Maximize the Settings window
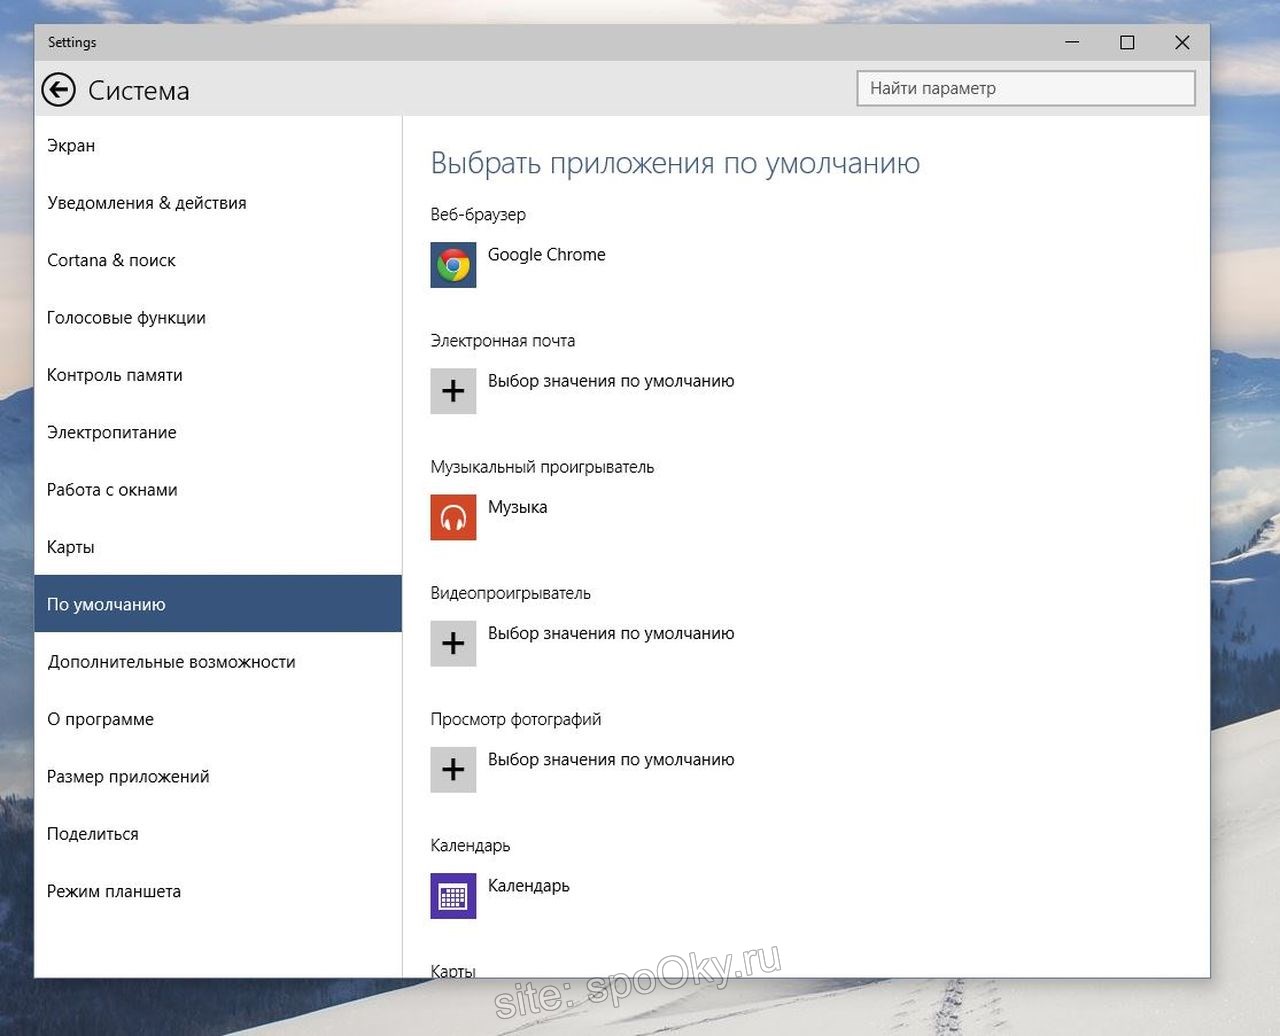 tap(1127, 42)
